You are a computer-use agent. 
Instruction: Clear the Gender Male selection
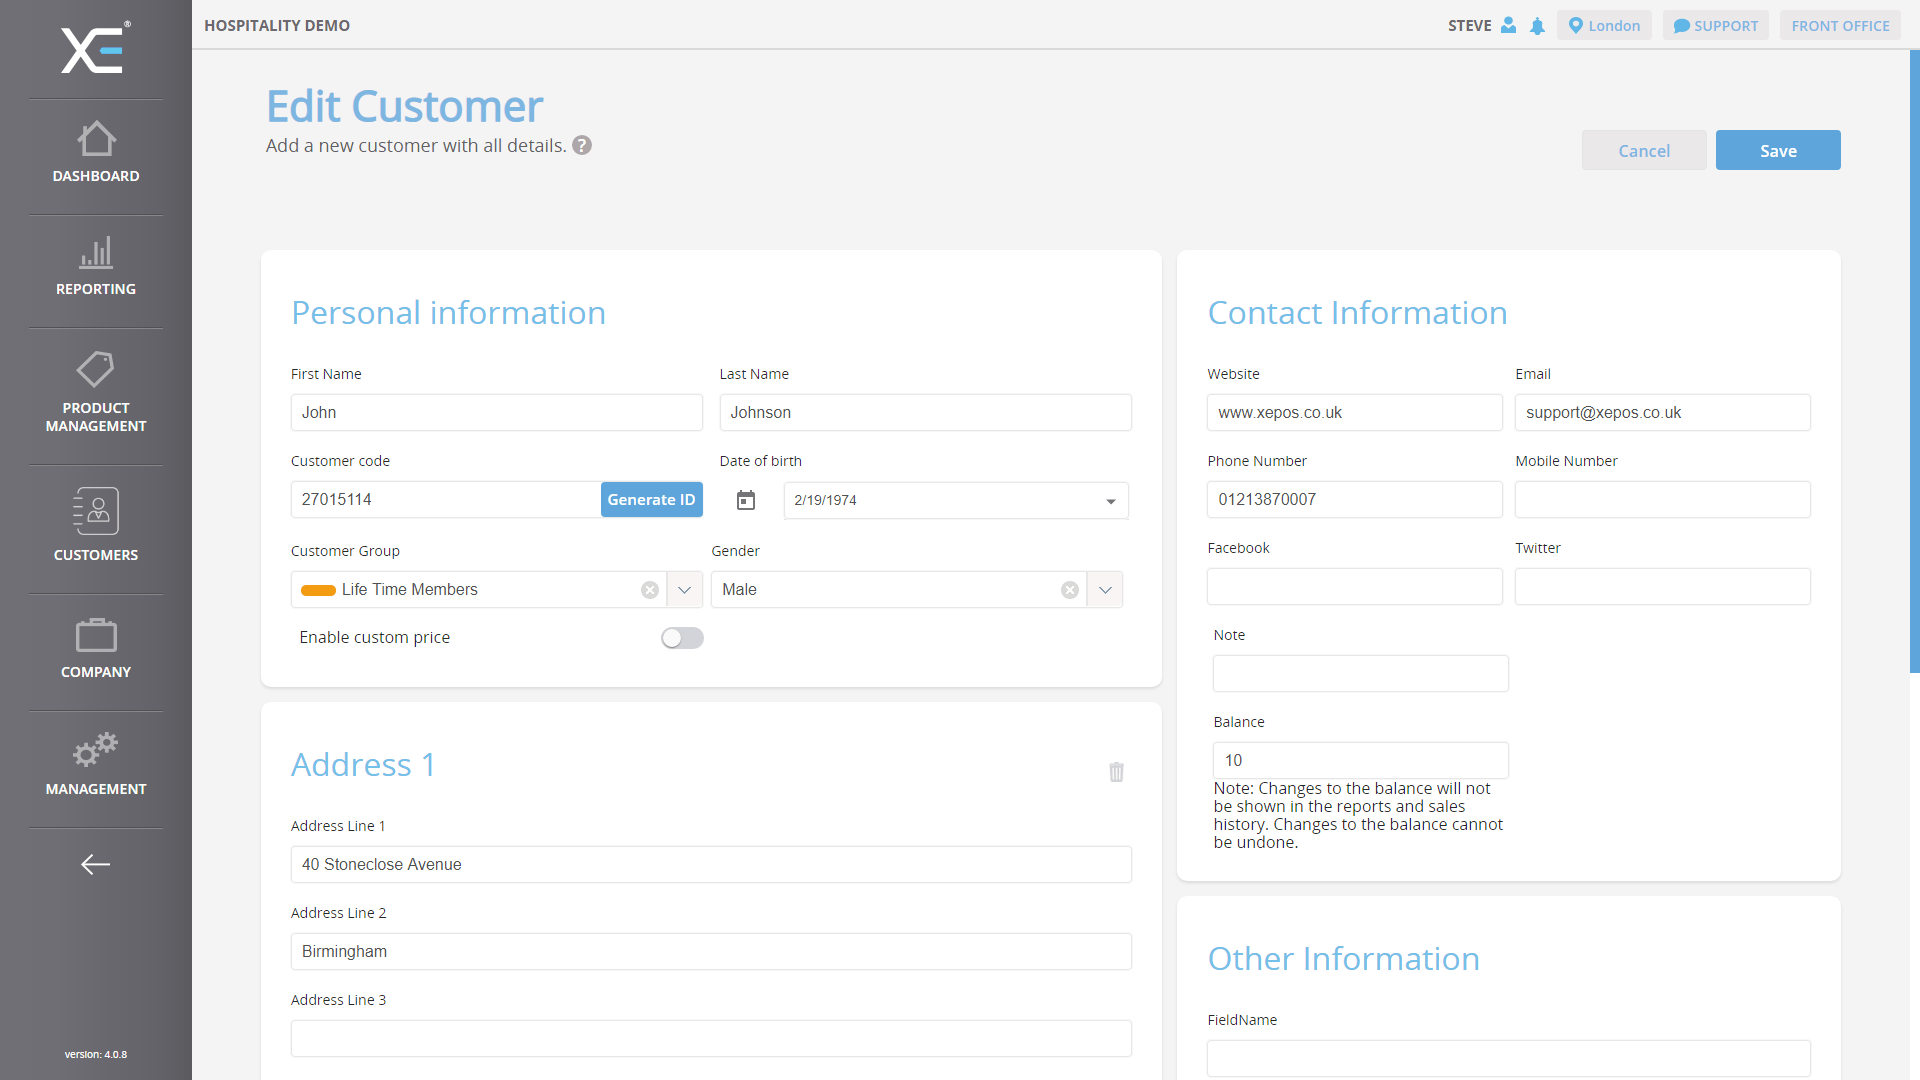click(x=1070, y=590)
